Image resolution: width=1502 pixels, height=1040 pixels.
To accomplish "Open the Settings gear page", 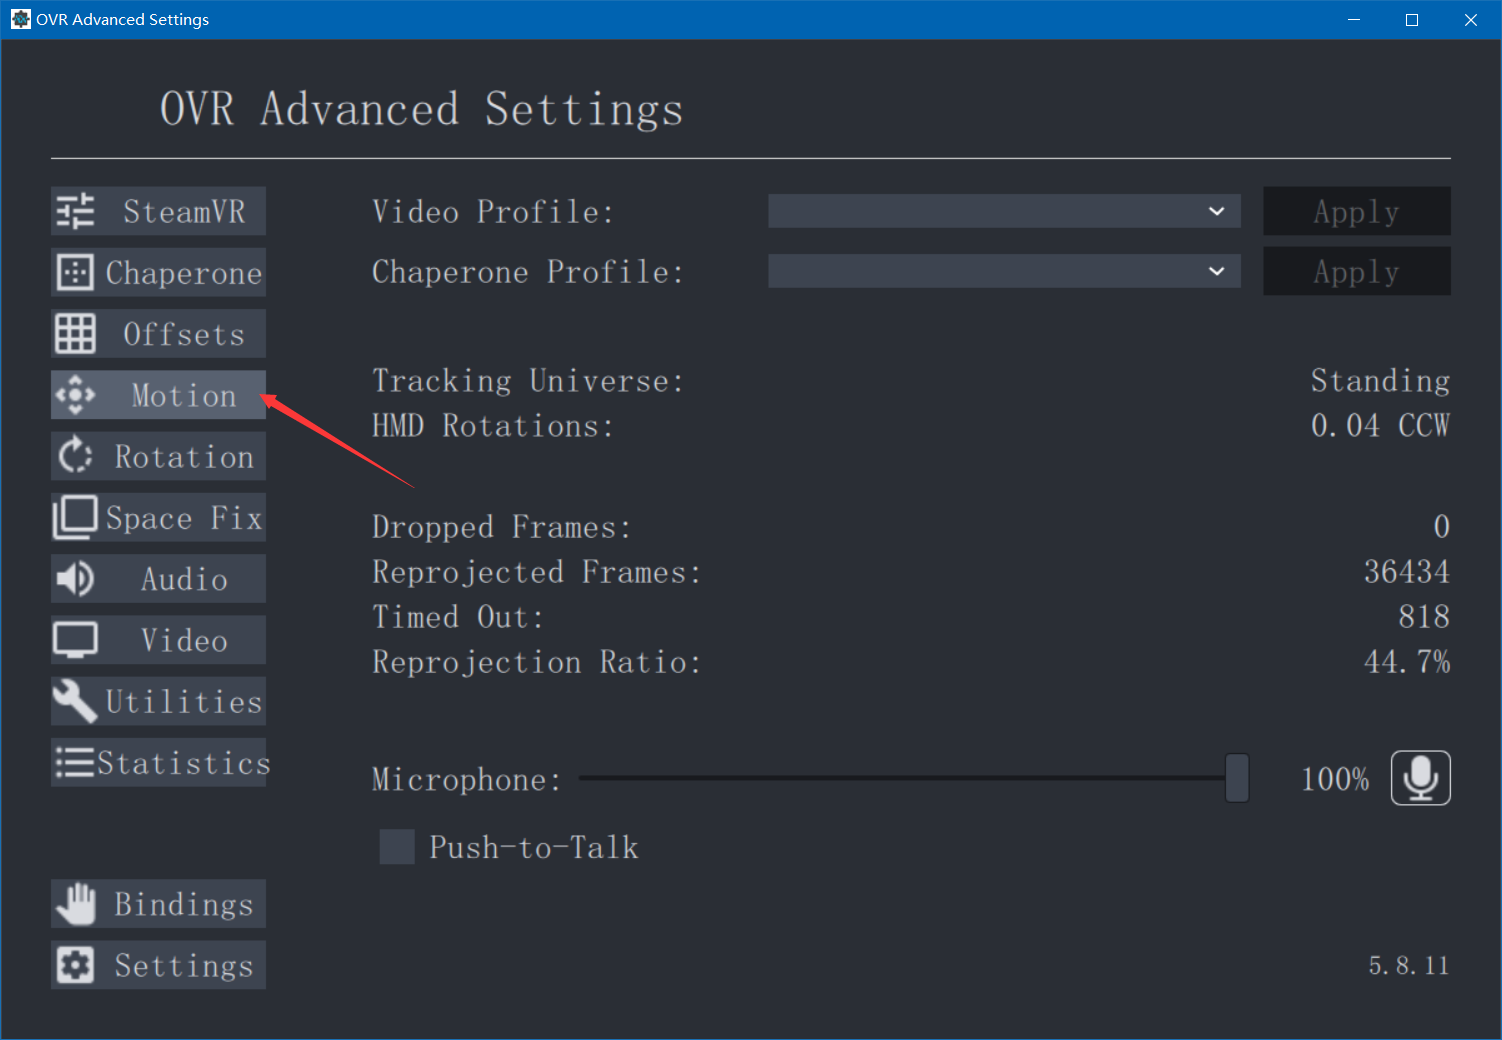I will pyautogui.click(x=158, y=965).
